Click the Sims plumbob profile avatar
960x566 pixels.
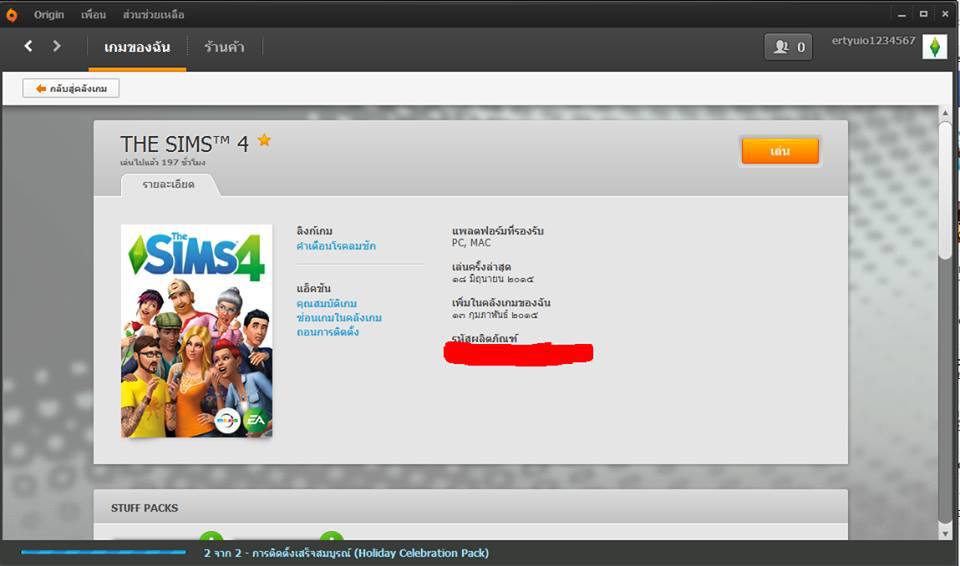(x=934, y=47)
